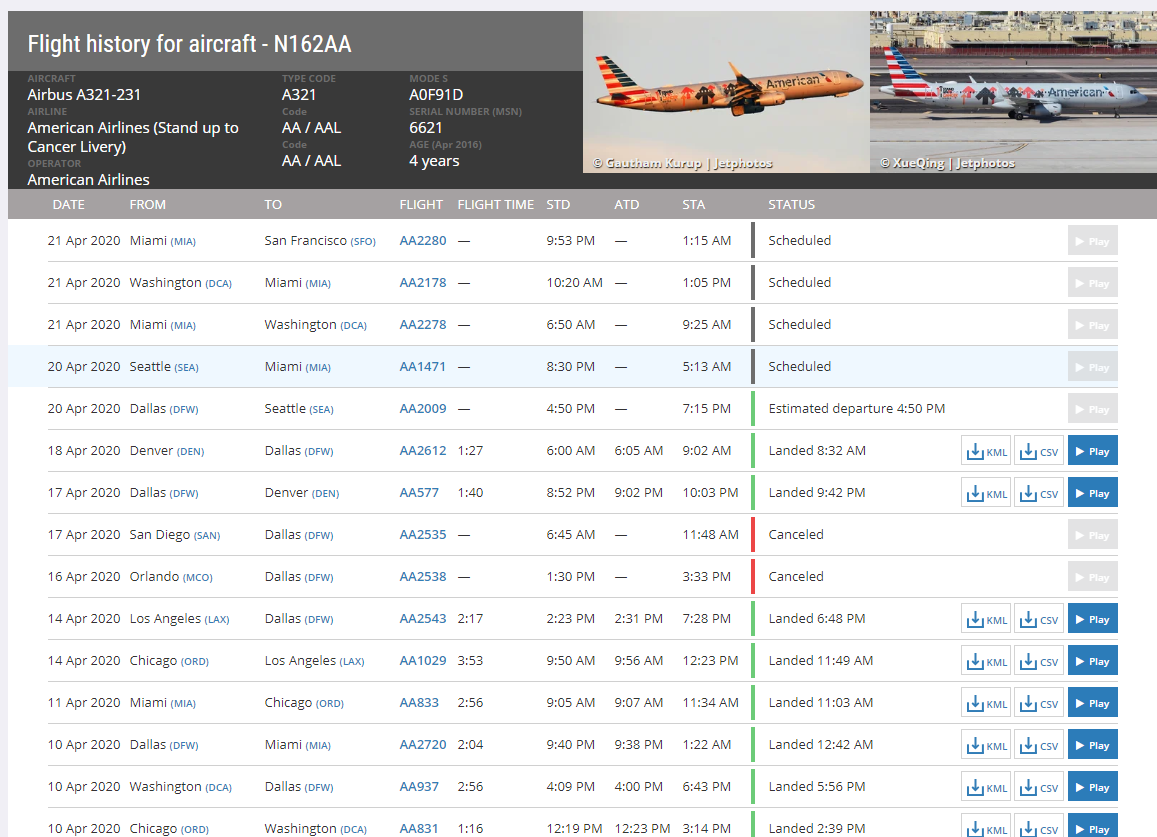Viewport: 1157px width, 837px height.
Task: Download CSV for flight AA2543
Action: pos(1039,619)
